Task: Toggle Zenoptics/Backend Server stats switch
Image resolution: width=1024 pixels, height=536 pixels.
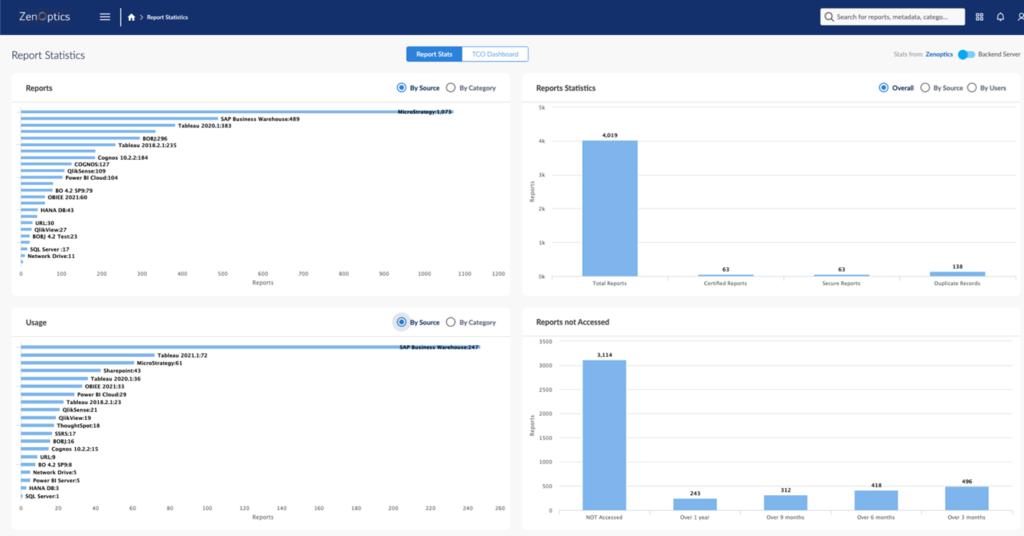Action: pyautogui.click(x=966, y=54)
